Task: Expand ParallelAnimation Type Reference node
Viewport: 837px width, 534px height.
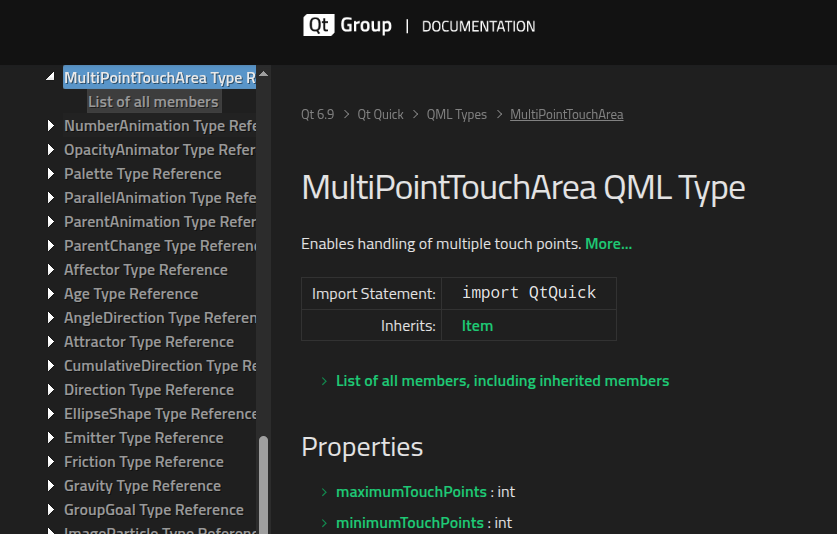Action: 51,198
